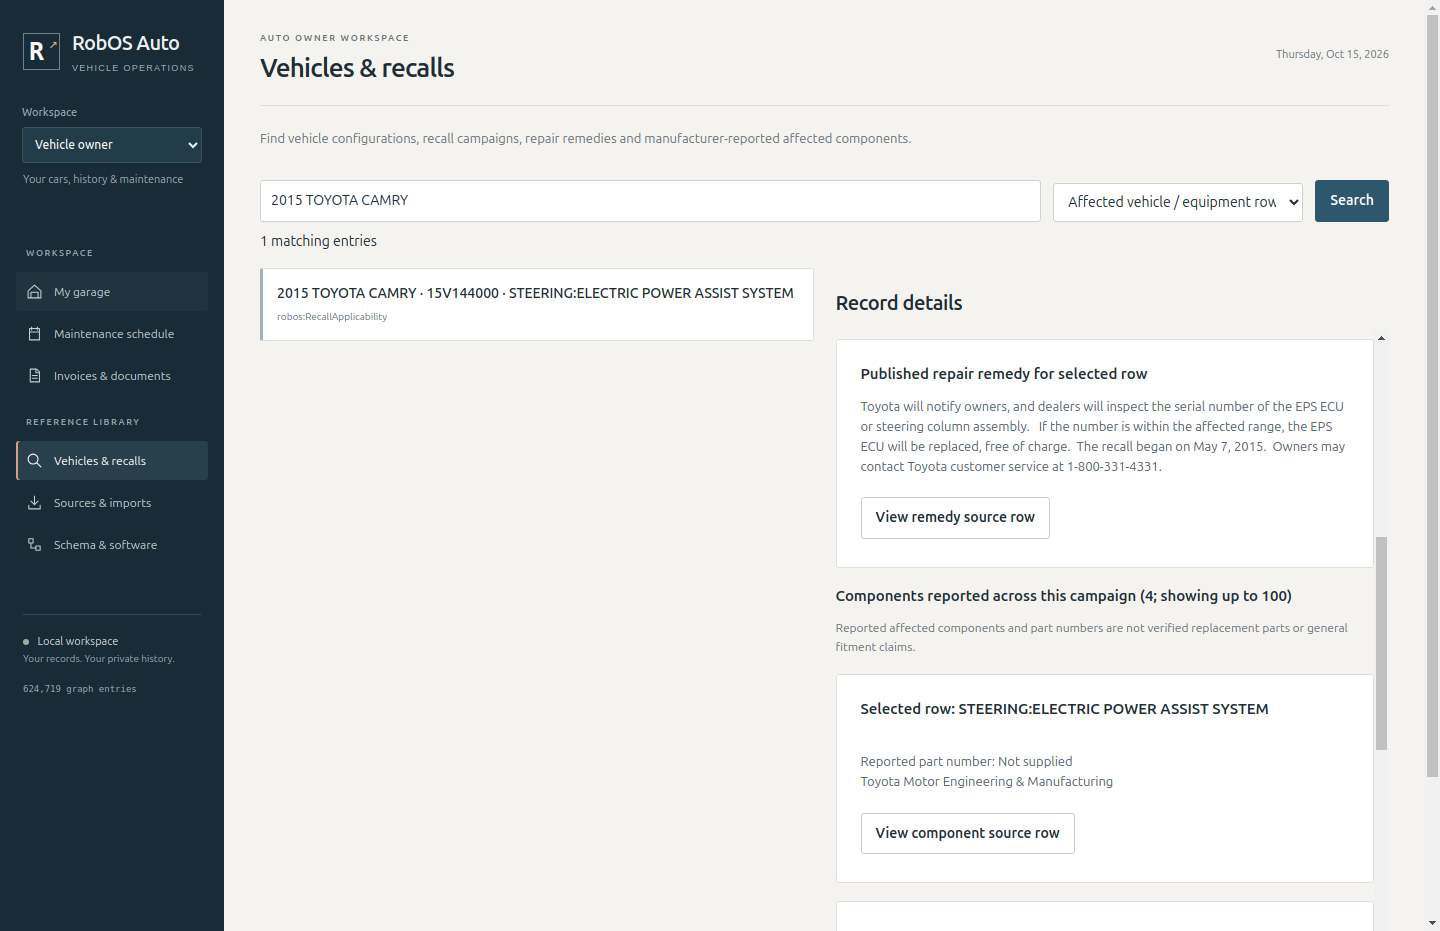Click View remedy source row button
Viewport: 1440px width, 931px height.
click(x=955, y=518)
